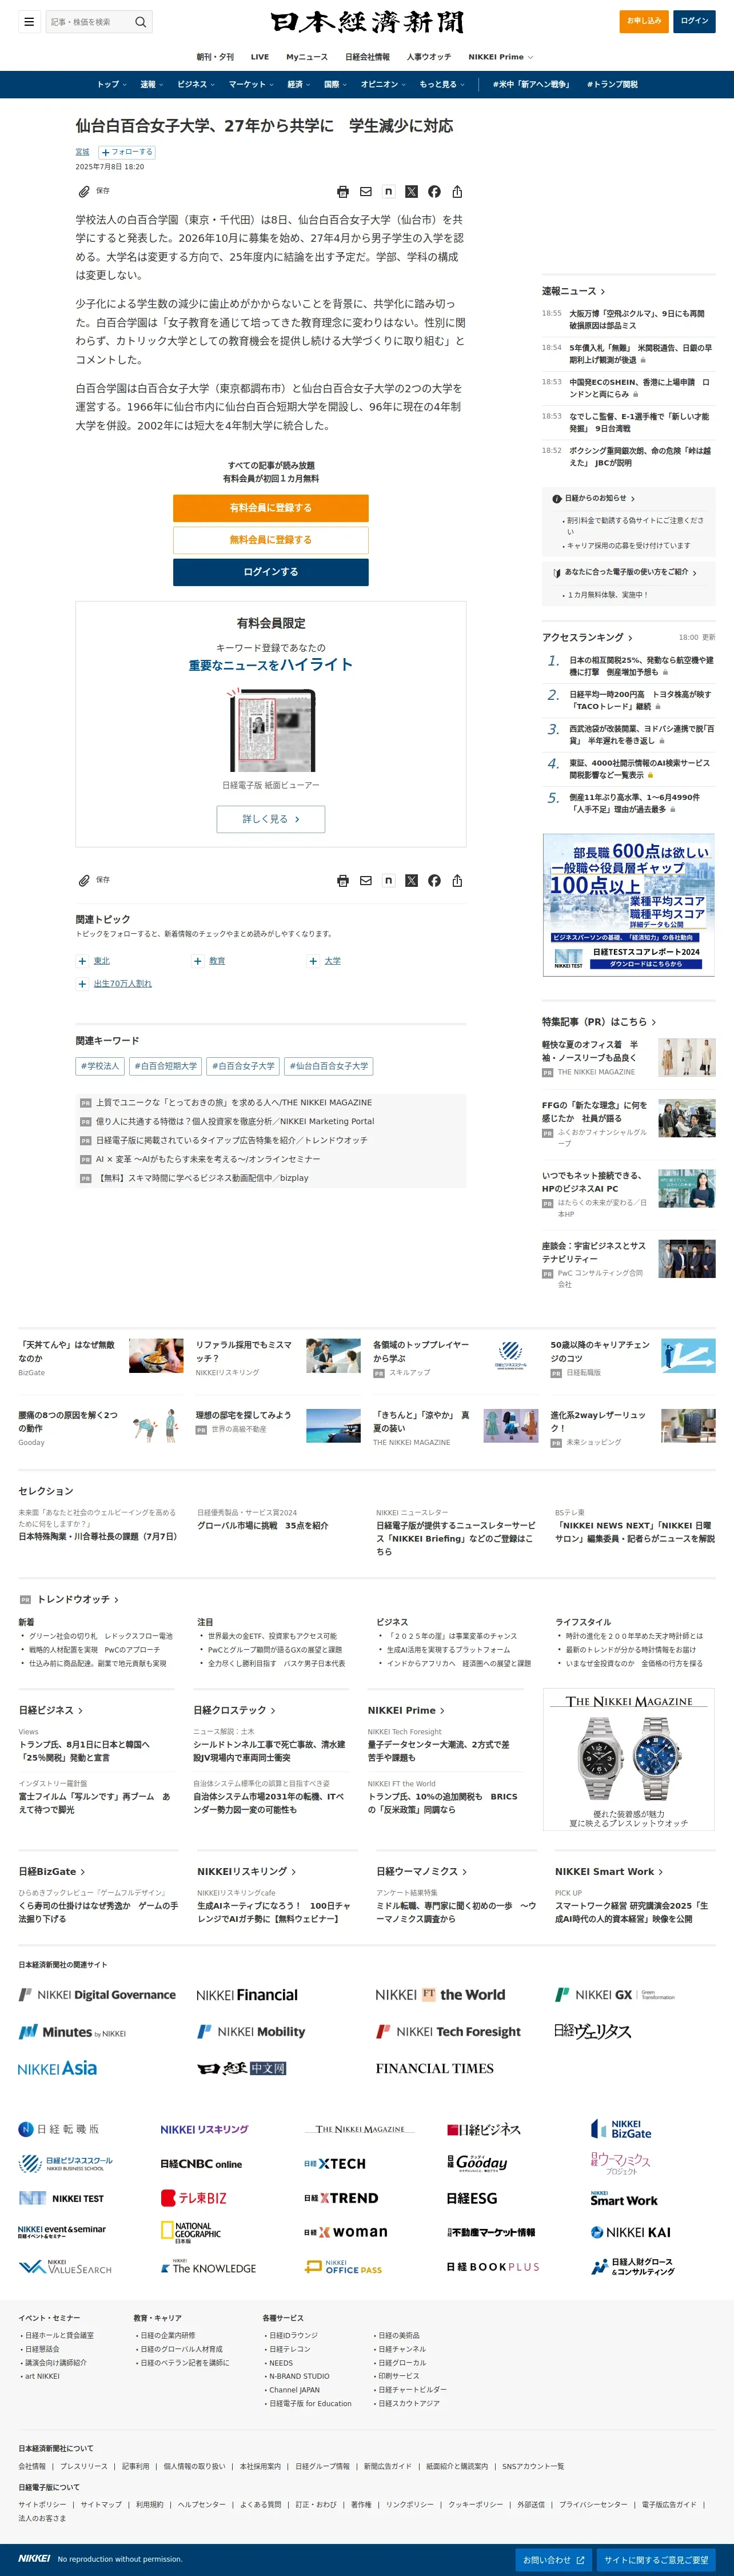Open the FINANCIAL TIMES logo link
Image resolution: width=734 pixels, height=2576 pixels.
pyautogui.click(x=435, y=2068)
